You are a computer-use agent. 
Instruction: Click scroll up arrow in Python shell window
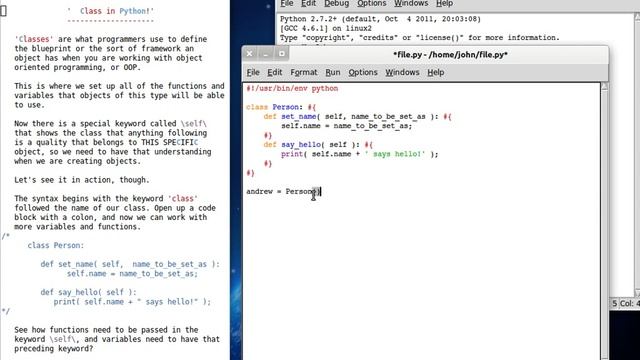637,16
